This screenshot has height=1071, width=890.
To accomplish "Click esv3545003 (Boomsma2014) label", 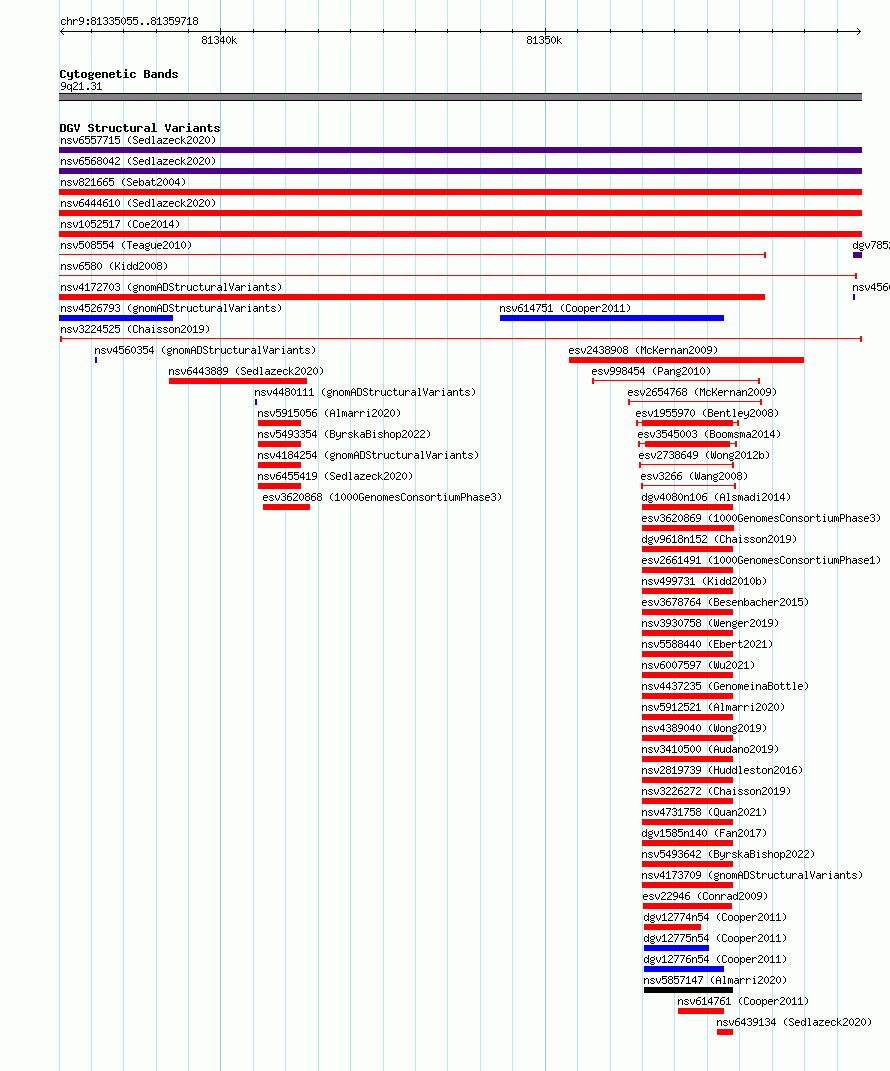I will 709,434.
